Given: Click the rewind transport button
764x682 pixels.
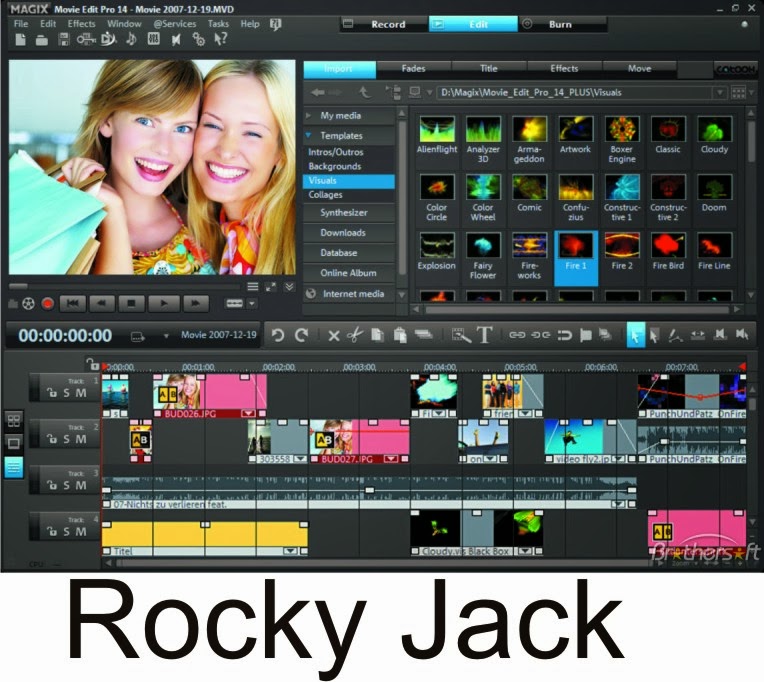Looking at the screenshot, I should pyautogui.click(x=101, y=303).
